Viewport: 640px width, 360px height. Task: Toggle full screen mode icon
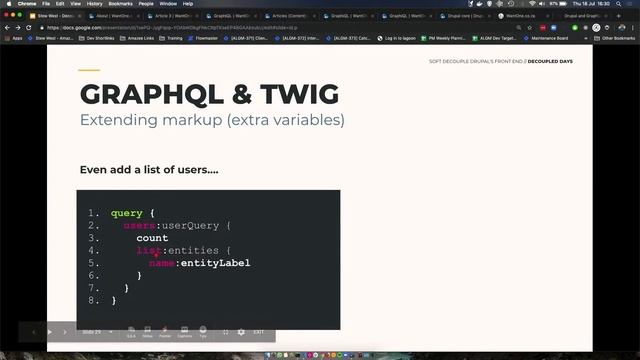coord(226,332)
